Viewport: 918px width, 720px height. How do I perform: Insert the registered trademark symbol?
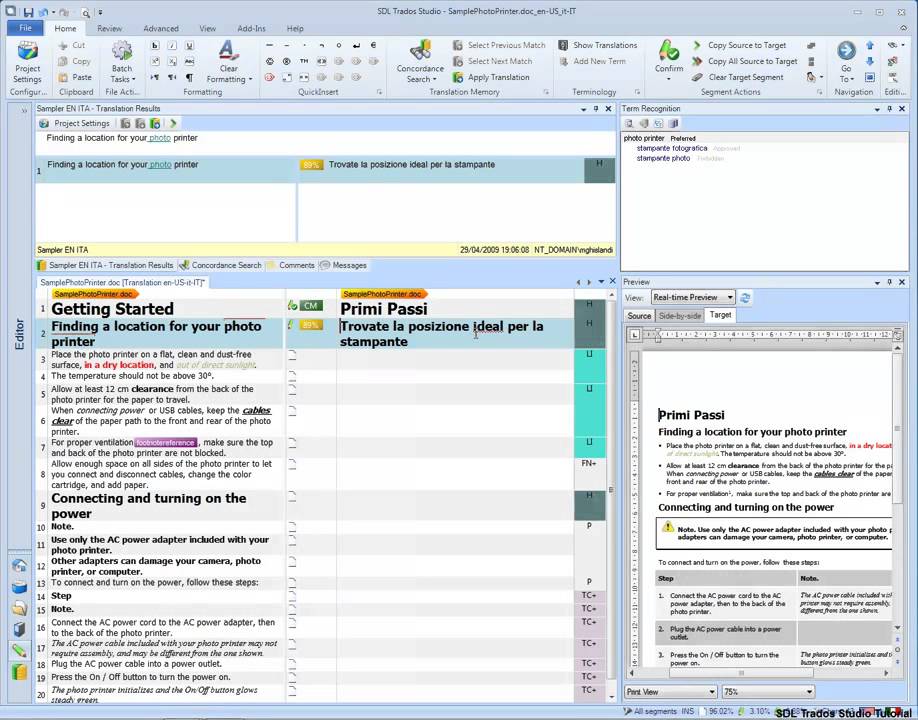point(287,61)
